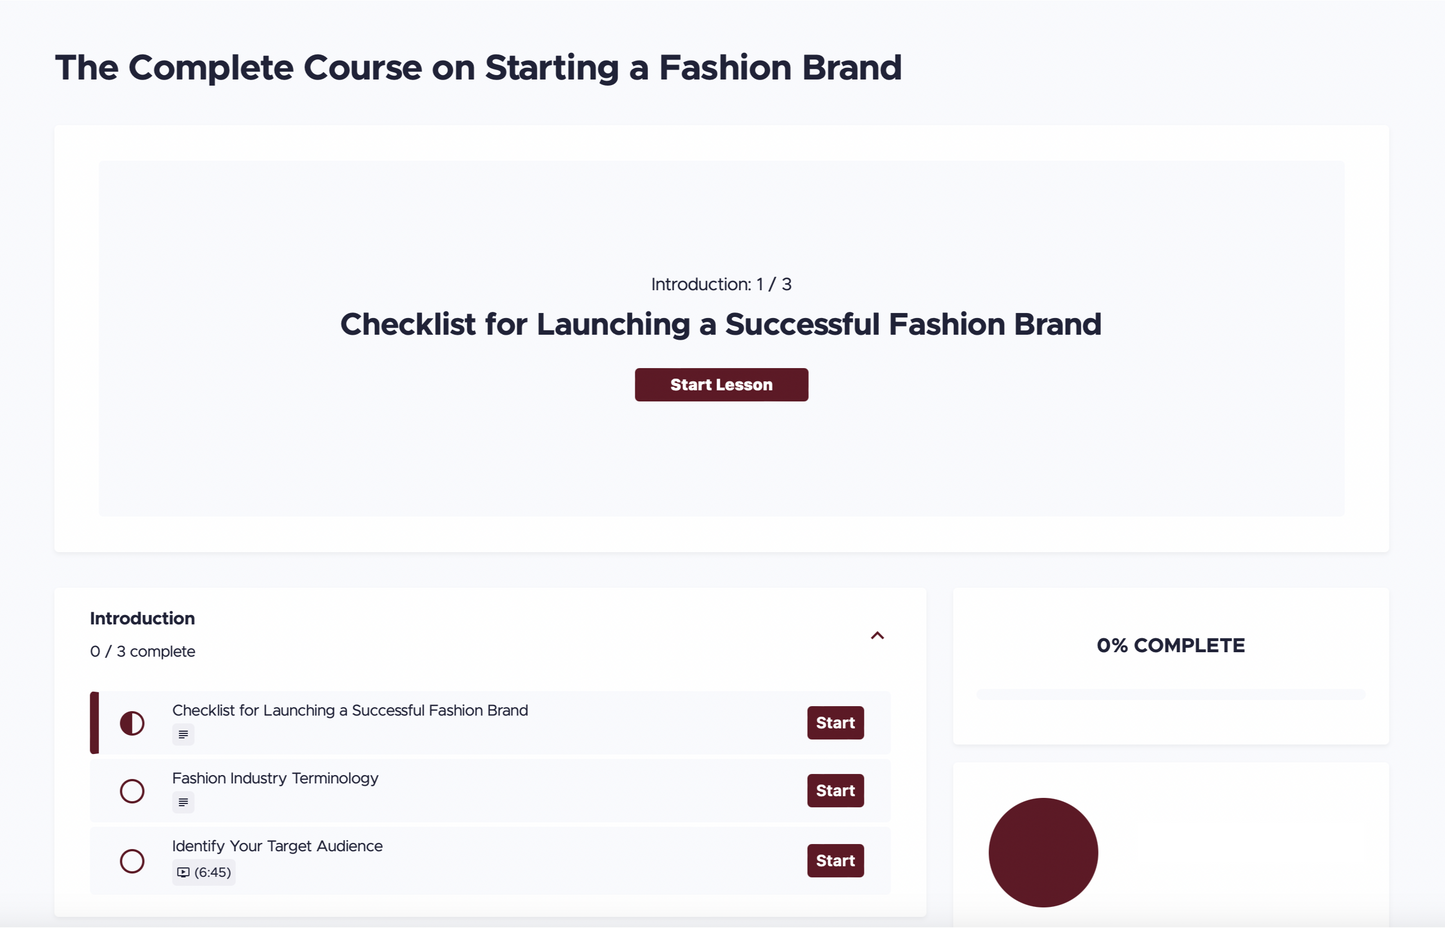The height and width of the screenshot is (928, 1445).
Task: Click the half-filled progress circle for Checklist lesson
Action: click(131, 723)
